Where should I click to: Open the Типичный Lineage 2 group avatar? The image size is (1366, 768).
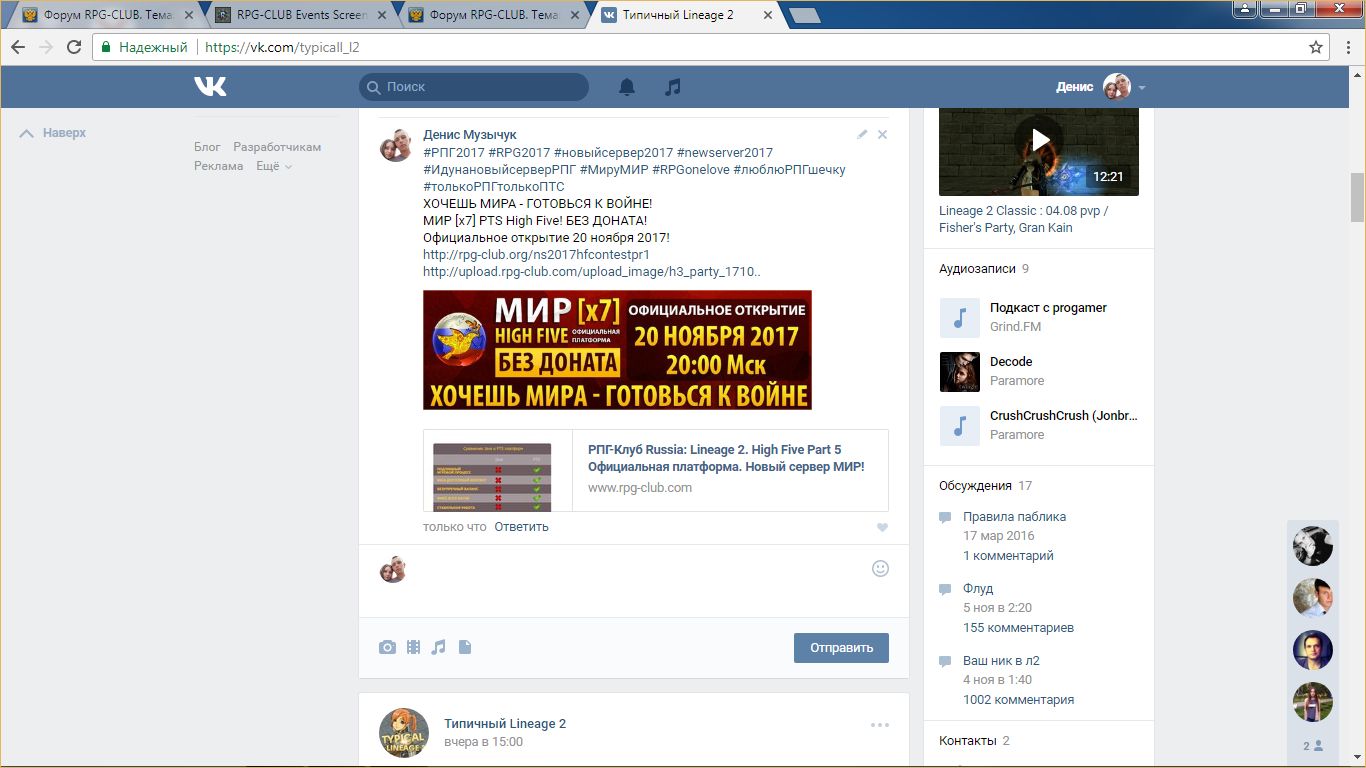(x=404, y=733)
